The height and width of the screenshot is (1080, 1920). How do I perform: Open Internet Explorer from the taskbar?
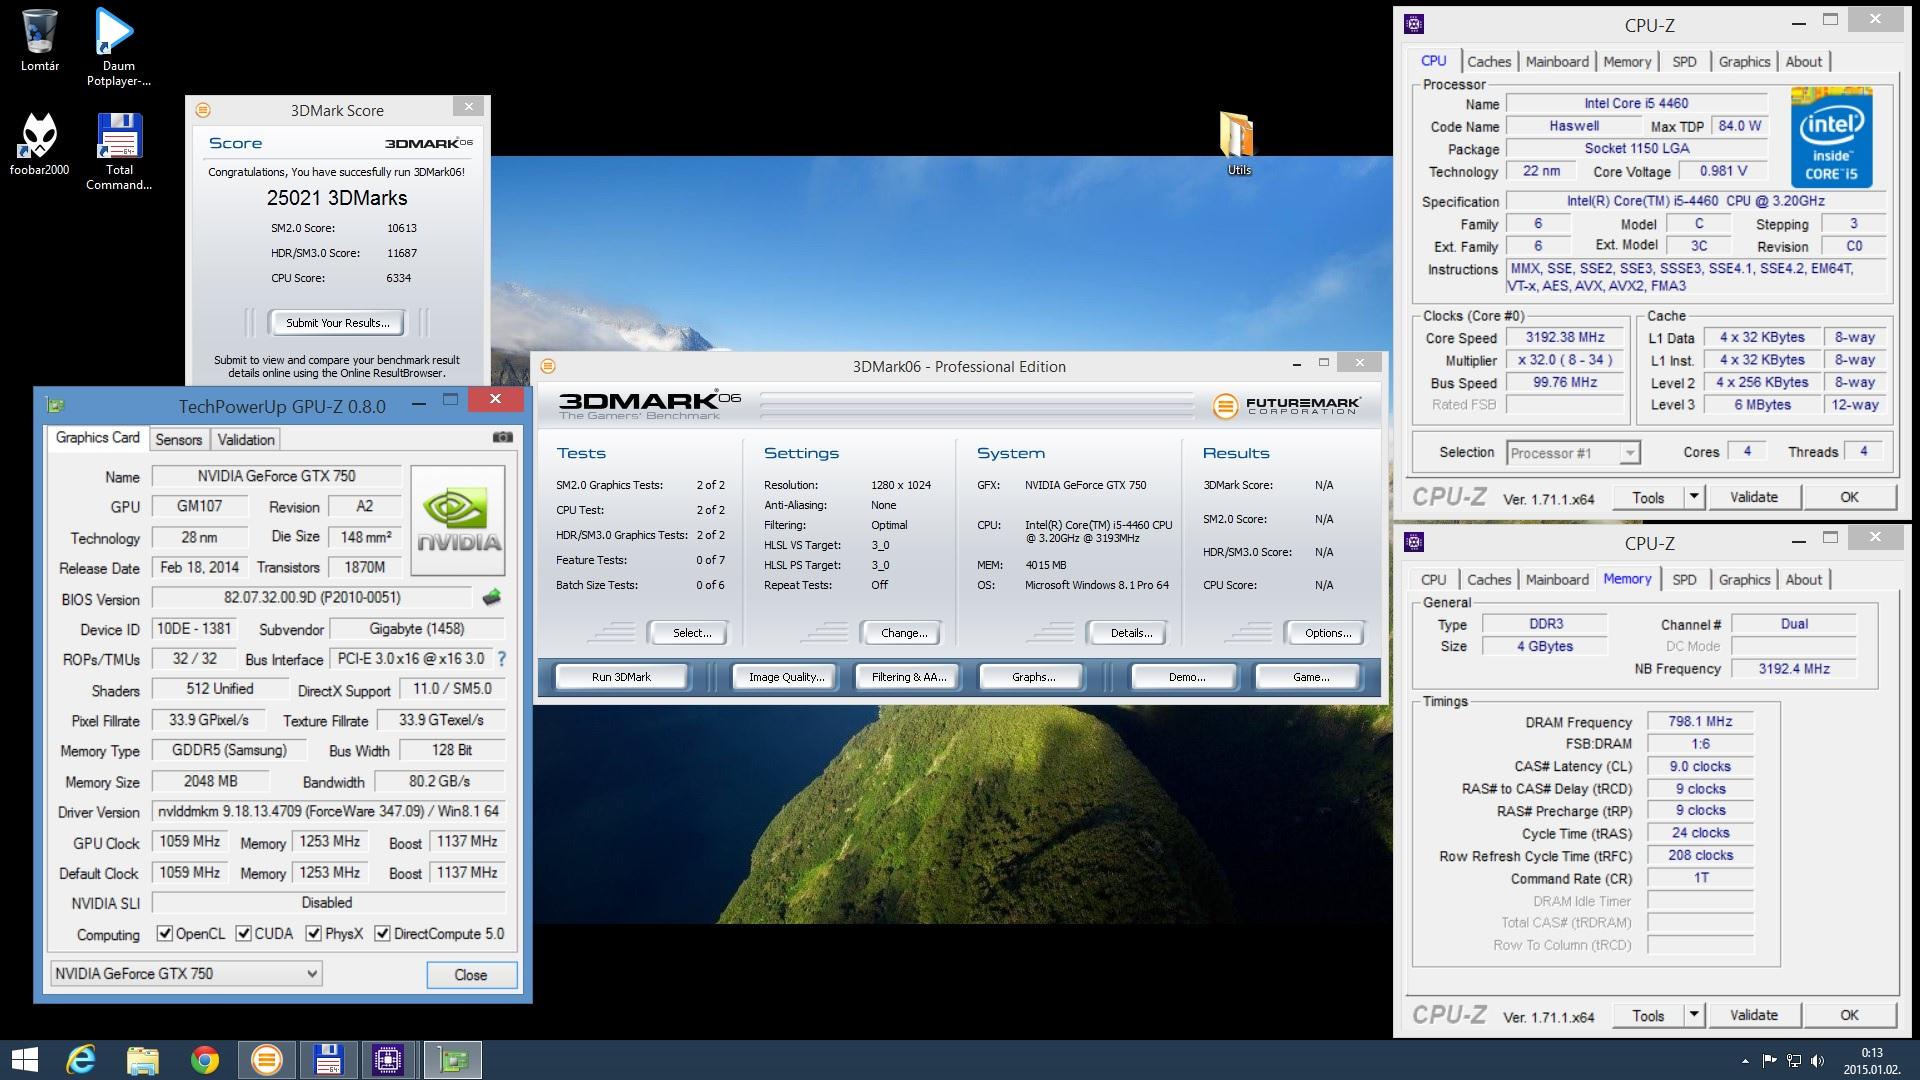(x=81, y=1060)
